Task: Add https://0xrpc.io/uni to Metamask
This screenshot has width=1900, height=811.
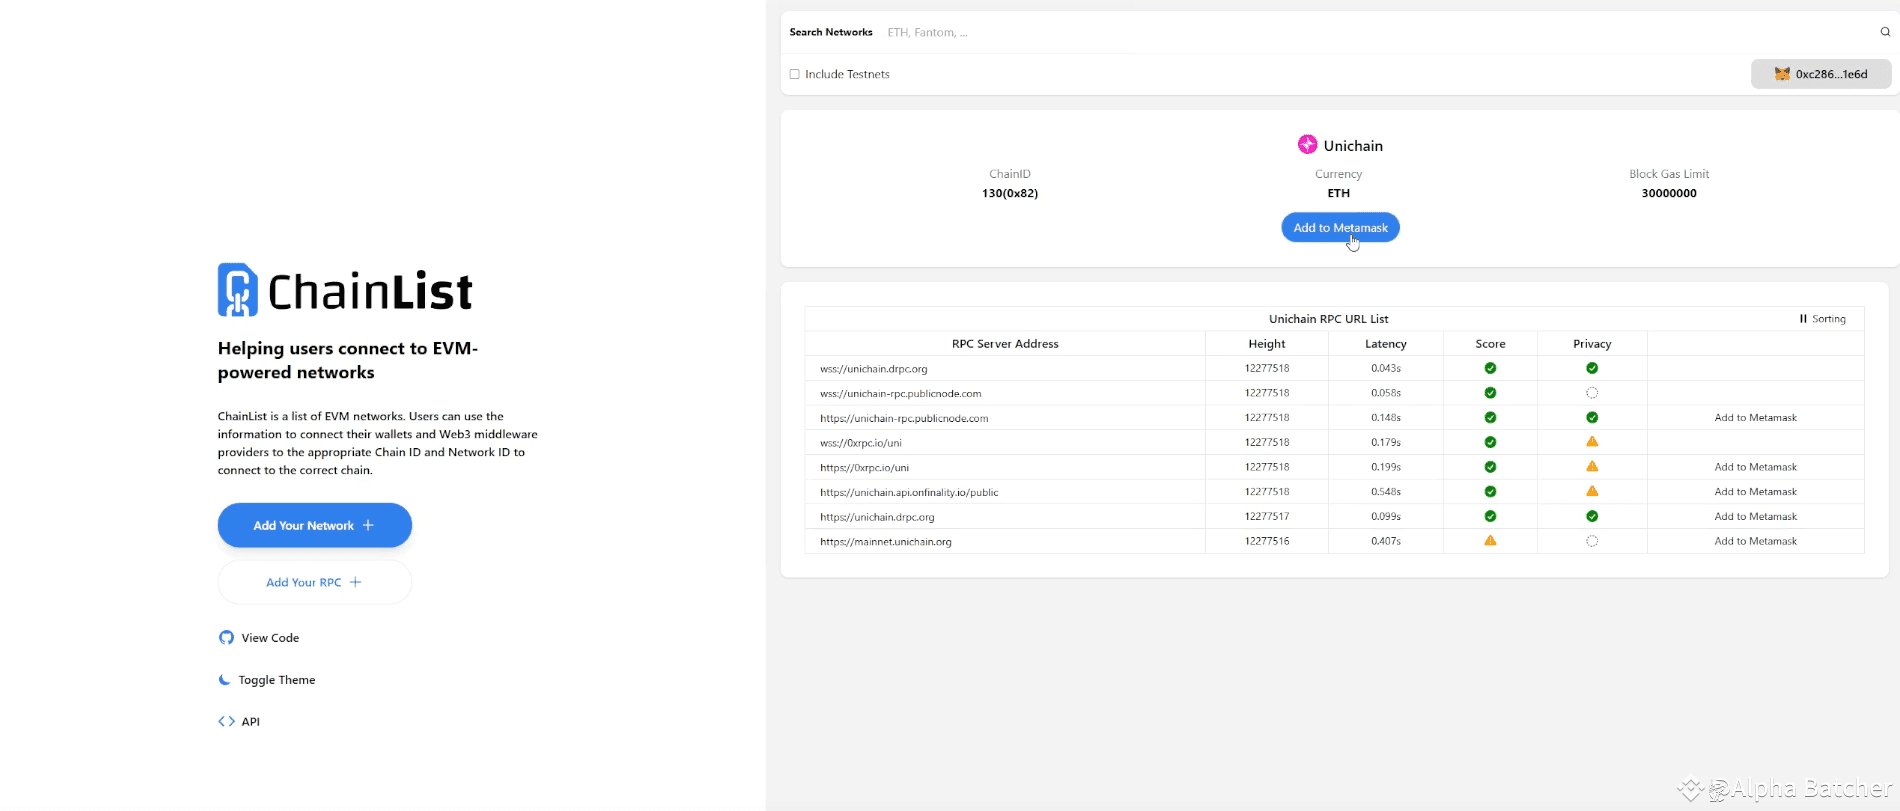Action: click(1755, 467)
